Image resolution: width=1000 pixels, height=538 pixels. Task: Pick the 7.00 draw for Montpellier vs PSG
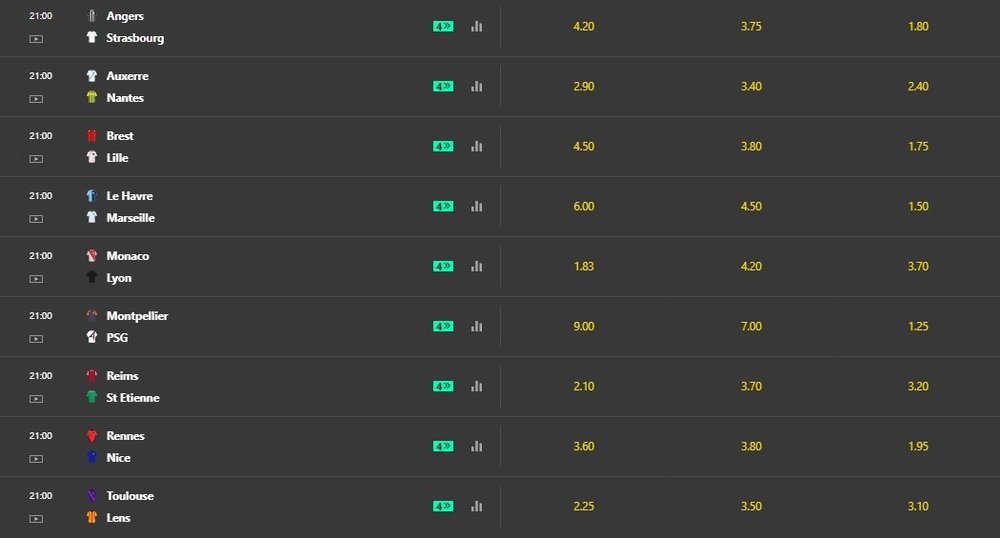tap(751, 326)
